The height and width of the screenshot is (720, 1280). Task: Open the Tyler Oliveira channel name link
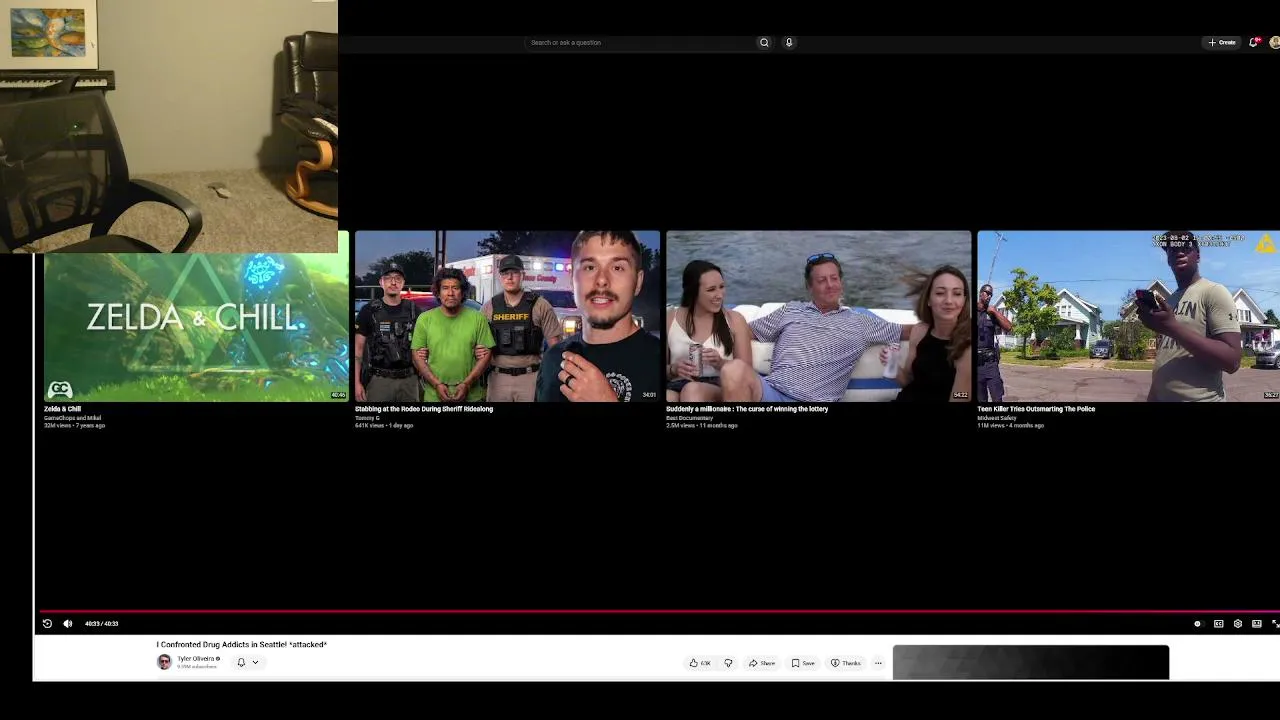click(x=196, y=659)
